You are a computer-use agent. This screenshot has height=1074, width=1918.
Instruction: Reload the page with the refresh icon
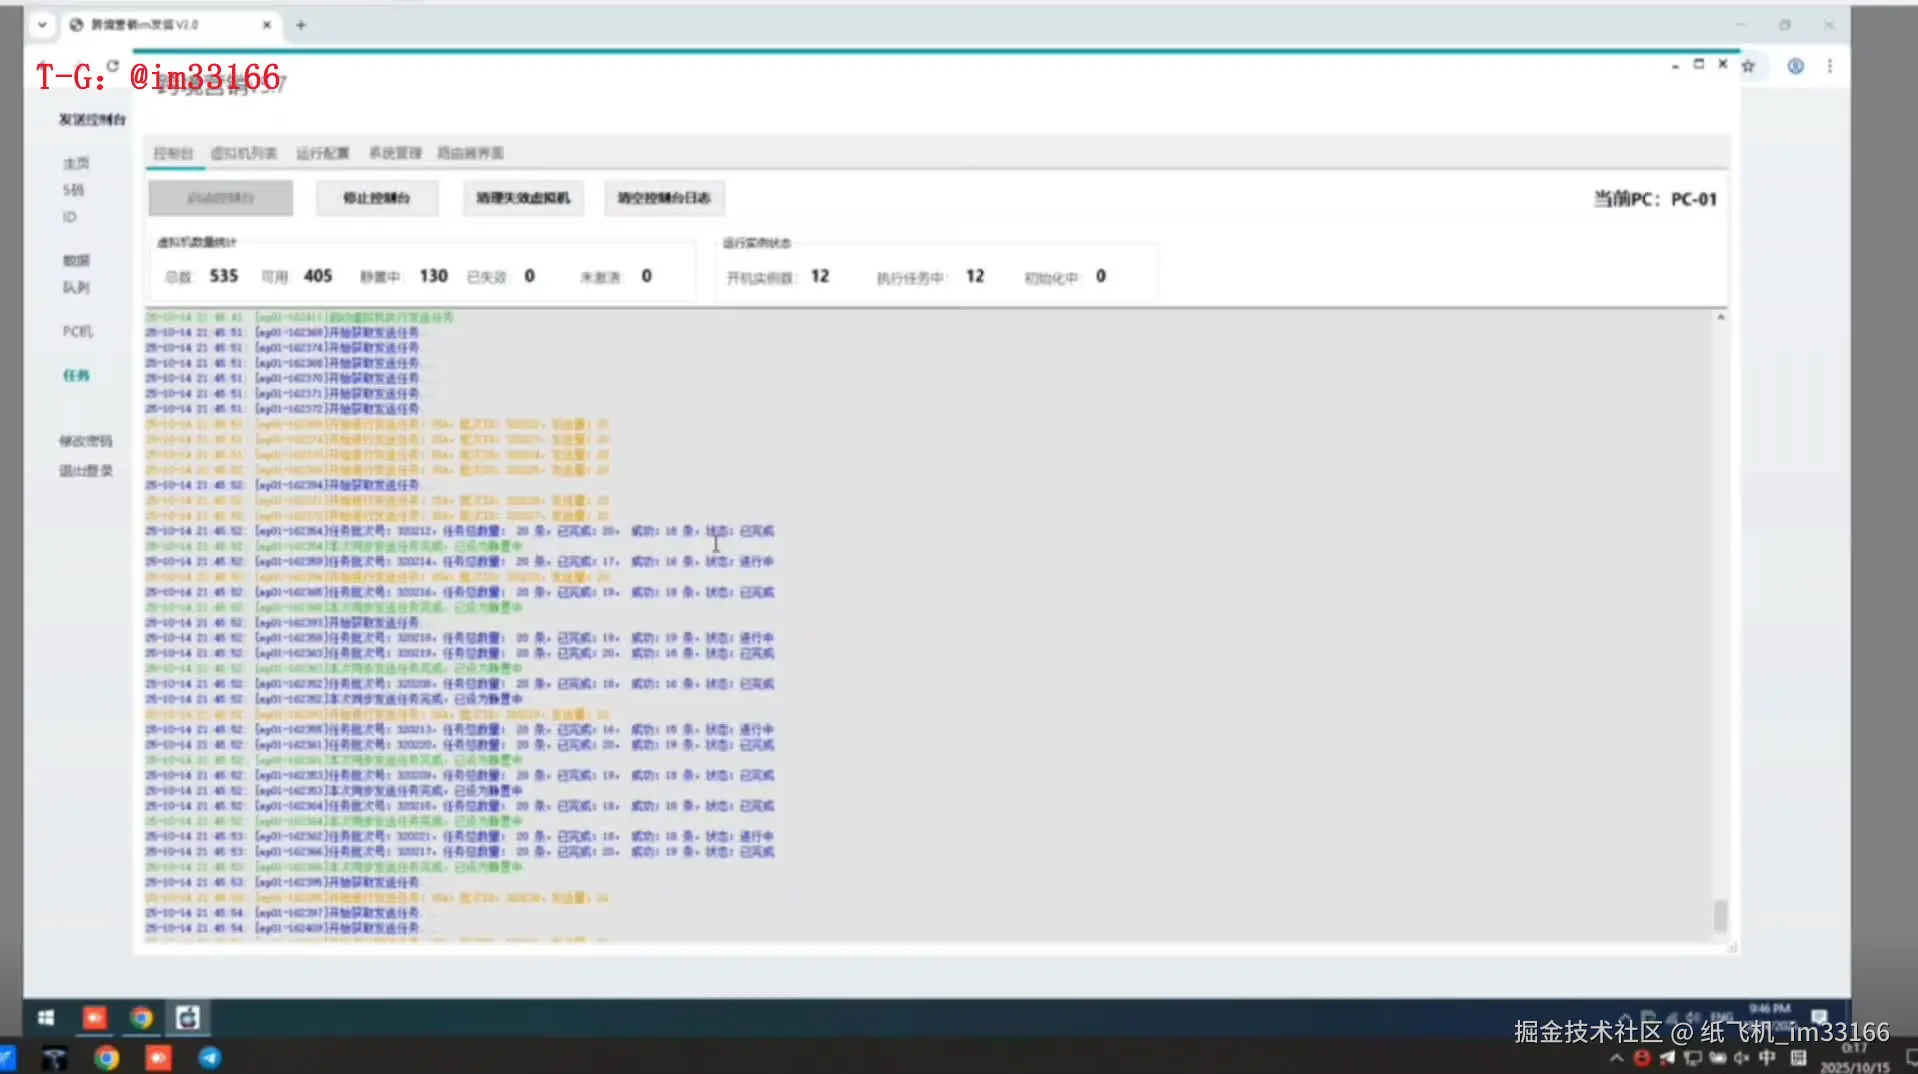pos(113,66)
